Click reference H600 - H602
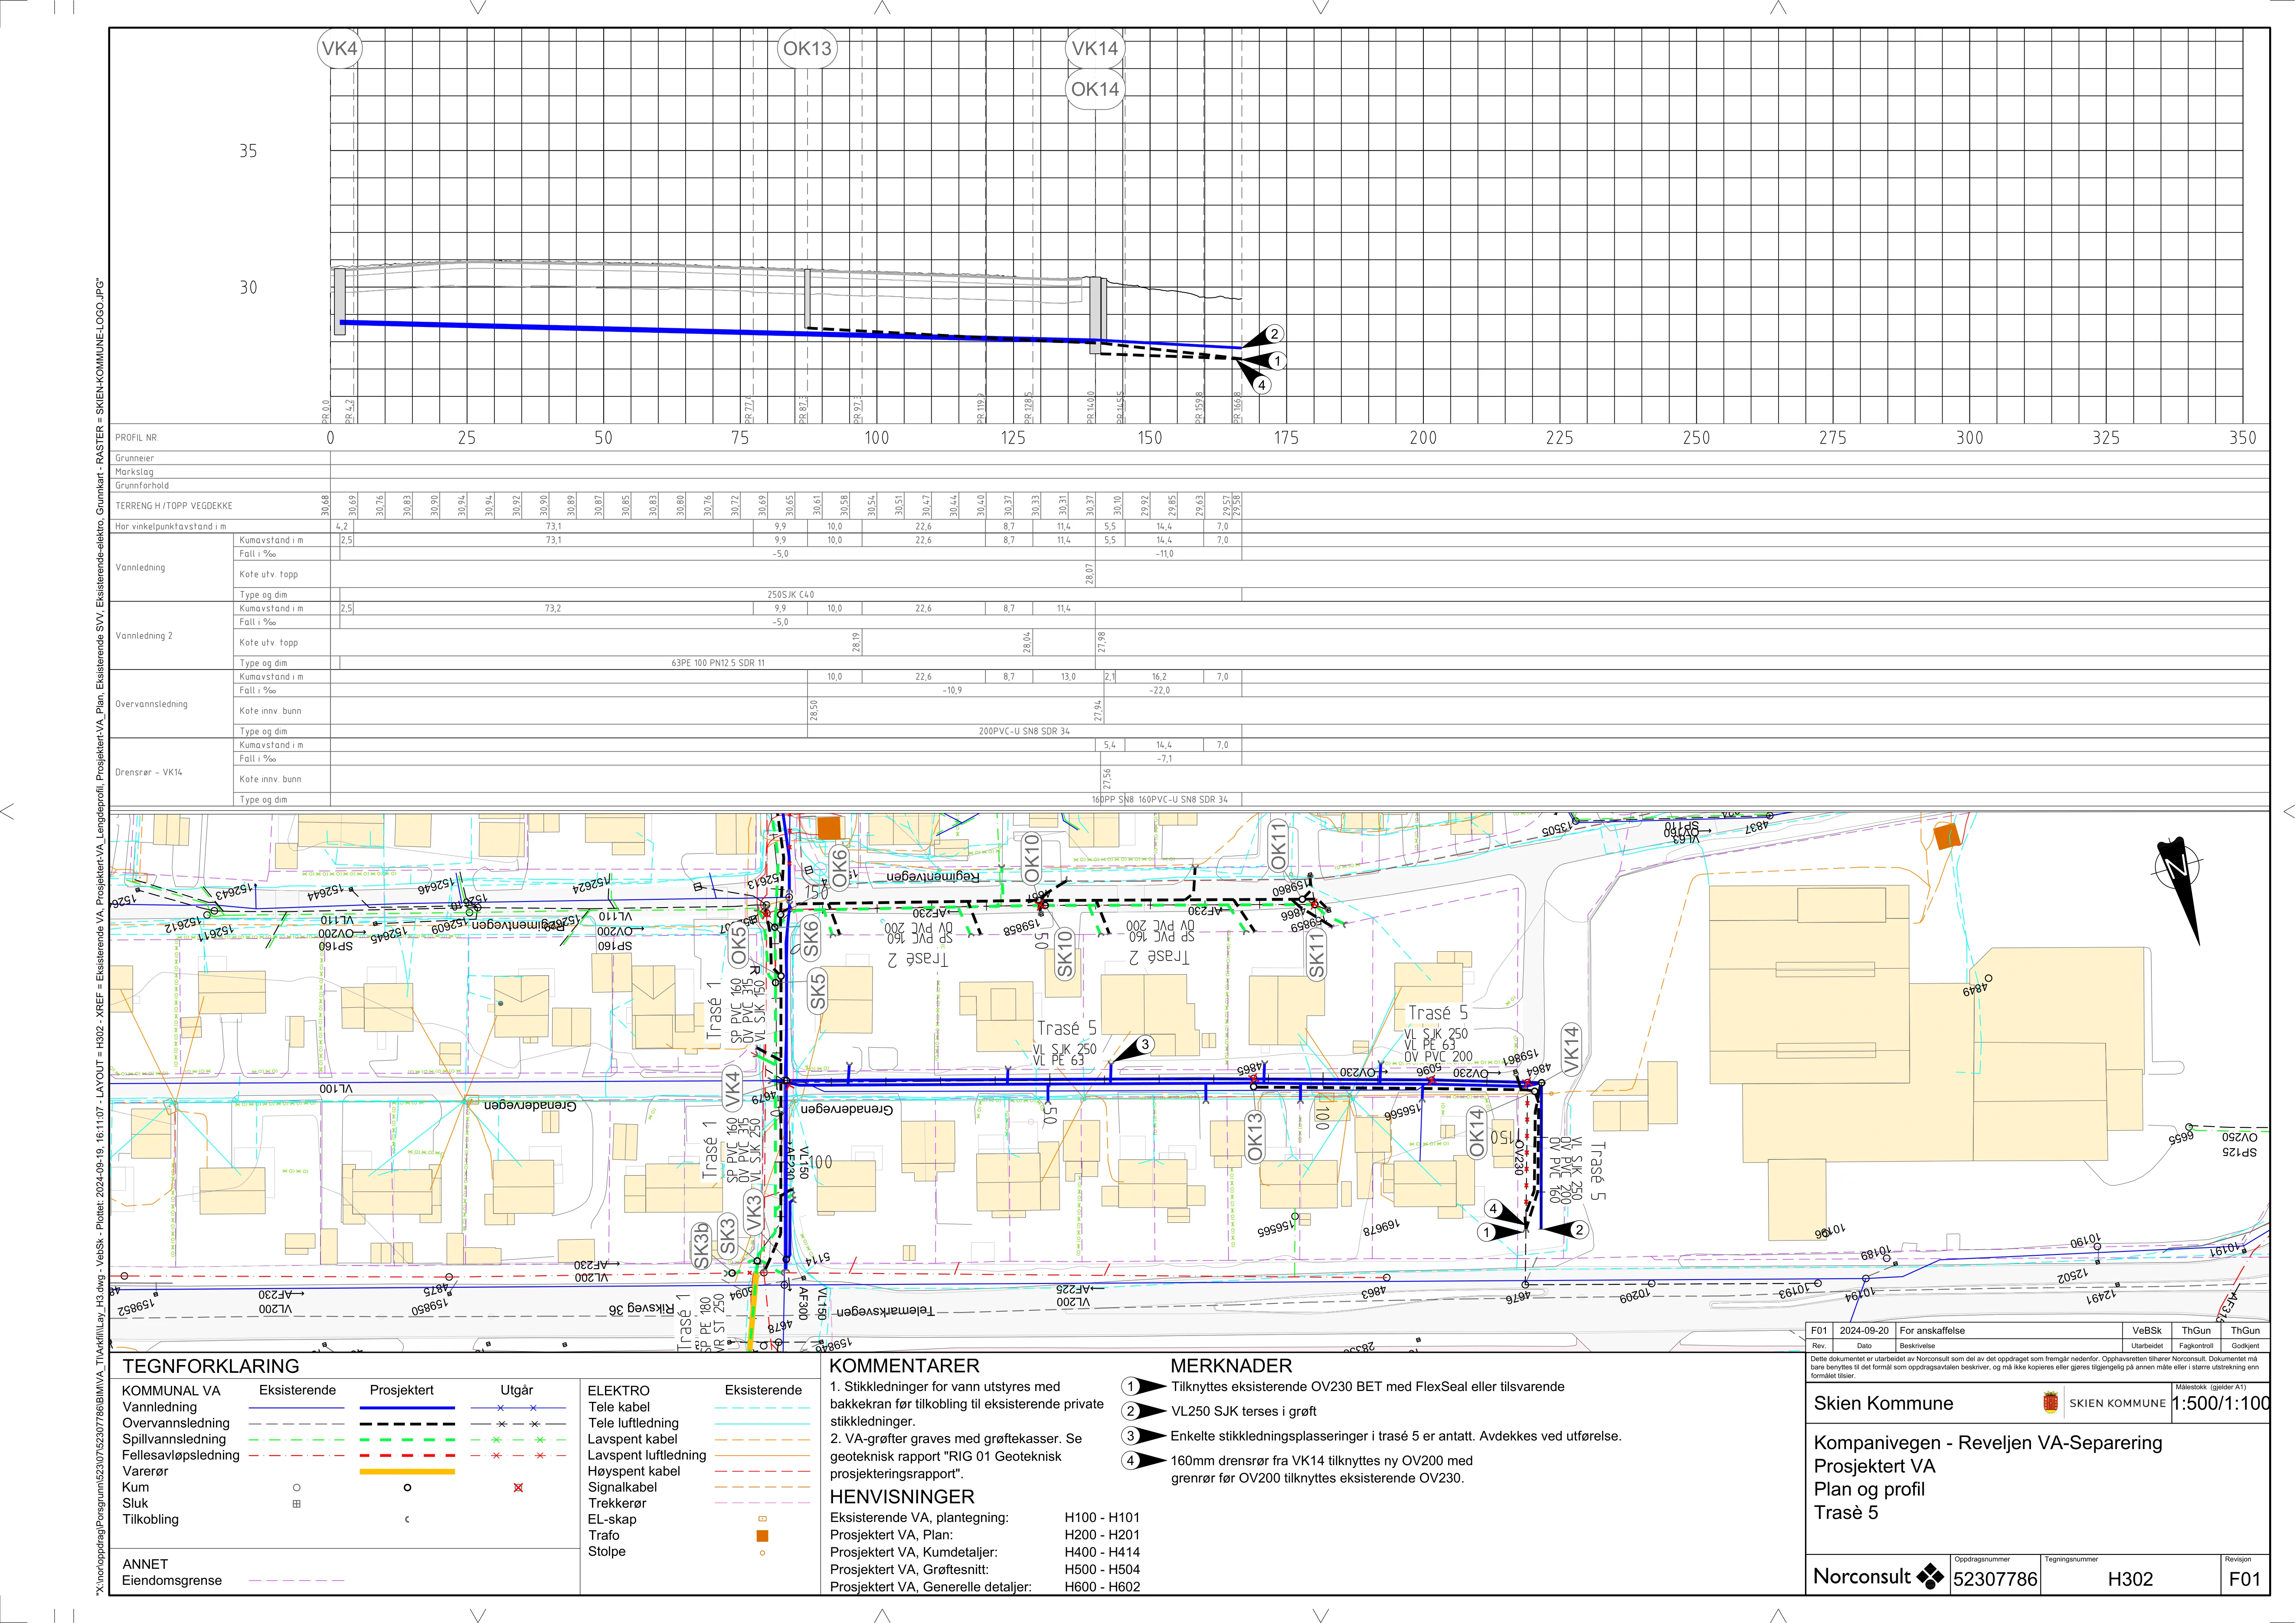The width and height of the screenshot is (2296, 1623). pyautogui.click(x=1102, y=1587)
